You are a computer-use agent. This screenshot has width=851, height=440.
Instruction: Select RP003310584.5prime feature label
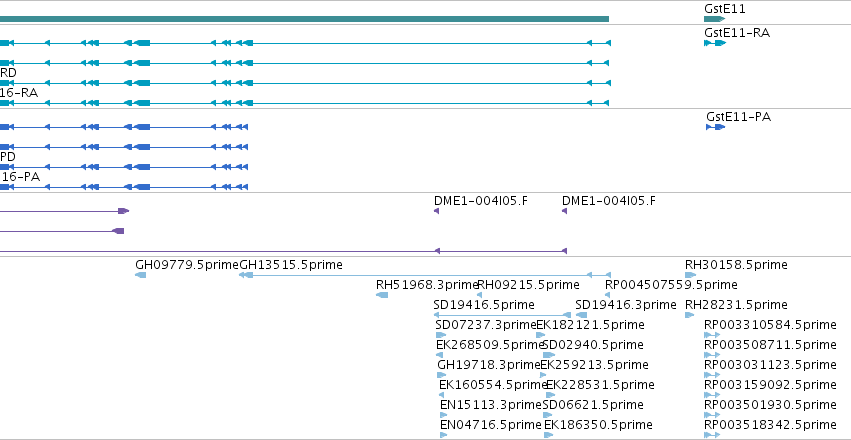(x=770, y=325)
